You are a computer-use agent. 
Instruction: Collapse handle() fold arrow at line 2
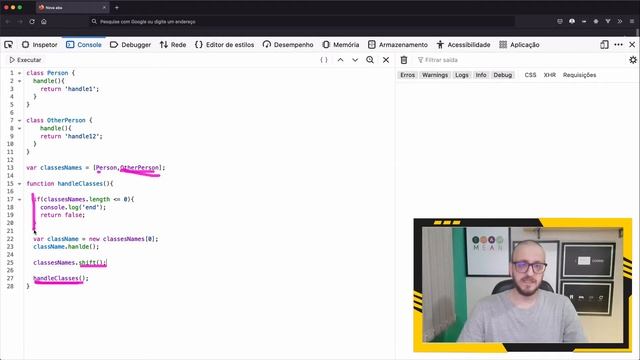click(19, 81)
